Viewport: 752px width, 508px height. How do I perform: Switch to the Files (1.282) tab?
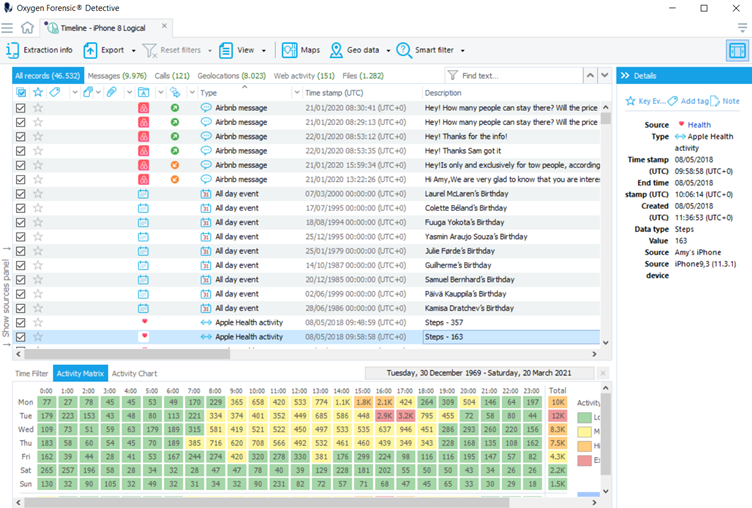click(x=363, y=76)
